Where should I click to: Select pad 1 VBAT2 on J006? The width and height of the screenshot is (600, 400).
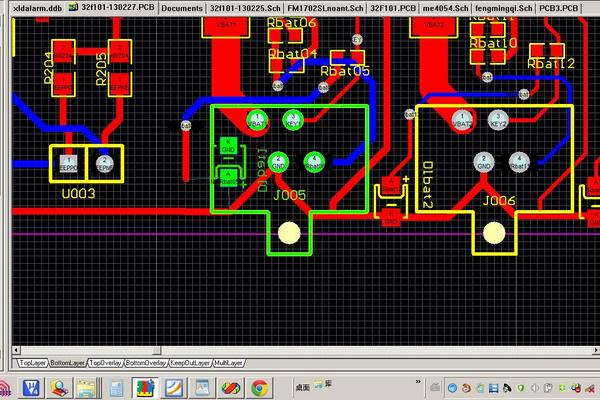pyautogui.click(x=462, y=120)
